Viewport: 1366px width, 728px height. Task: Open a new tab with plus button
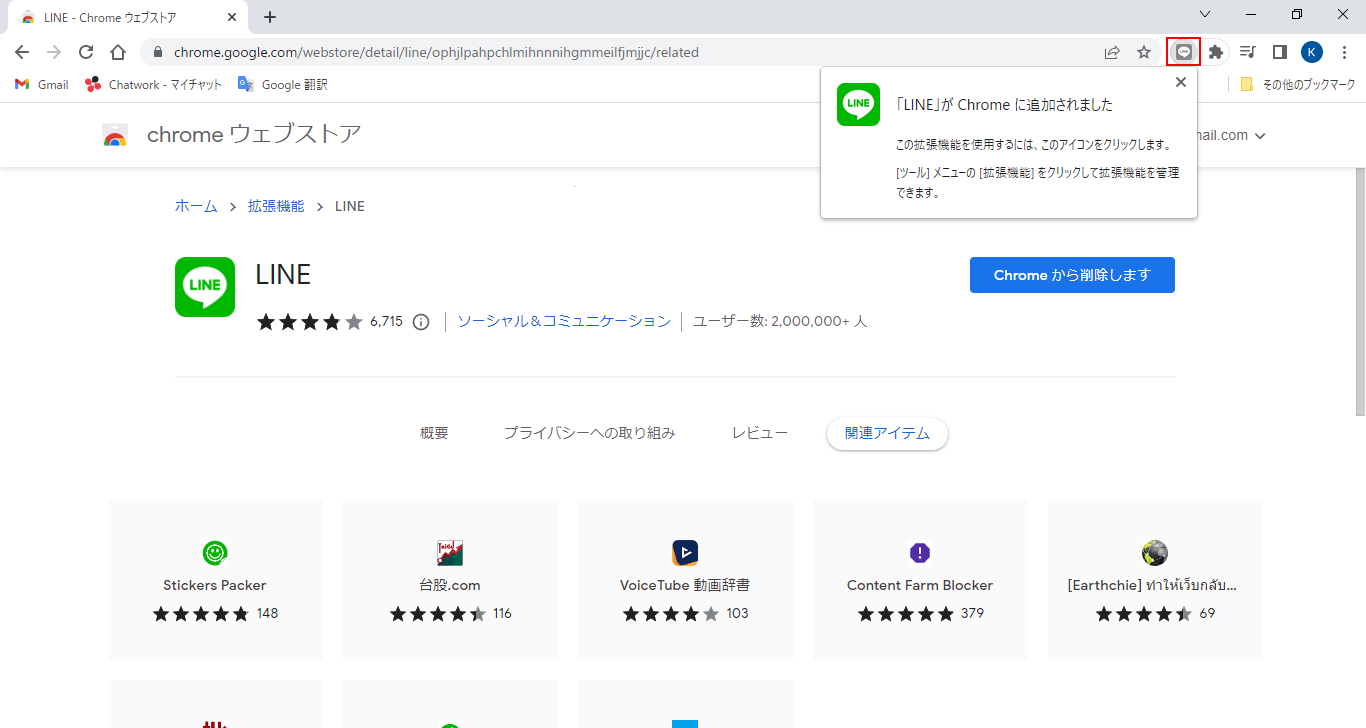(270, 17)
